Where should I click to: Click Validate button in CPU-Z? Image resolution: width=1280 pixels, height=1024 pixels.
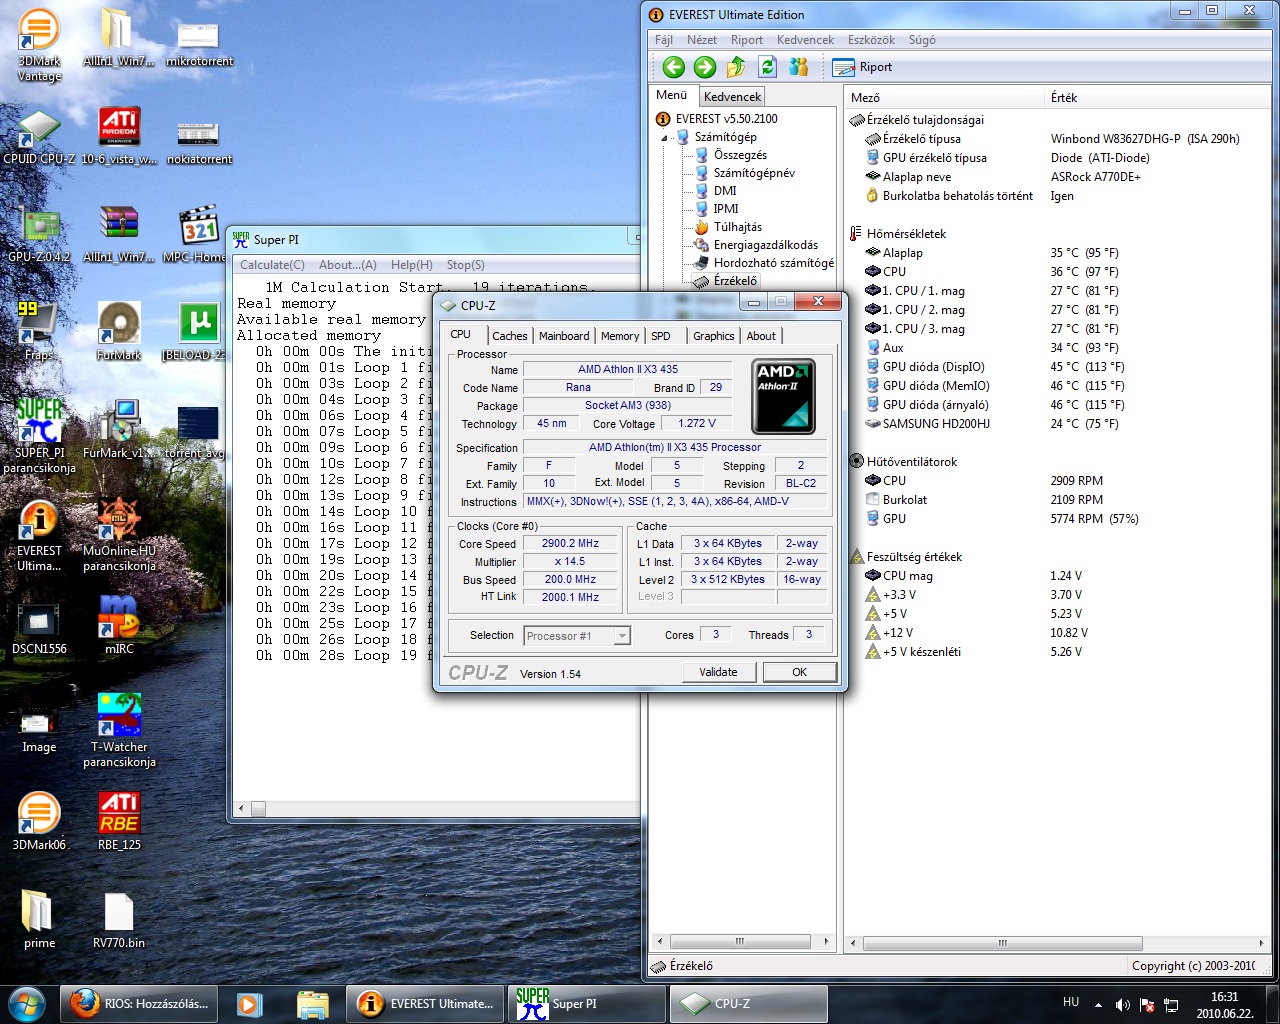(x=718, y=672)
